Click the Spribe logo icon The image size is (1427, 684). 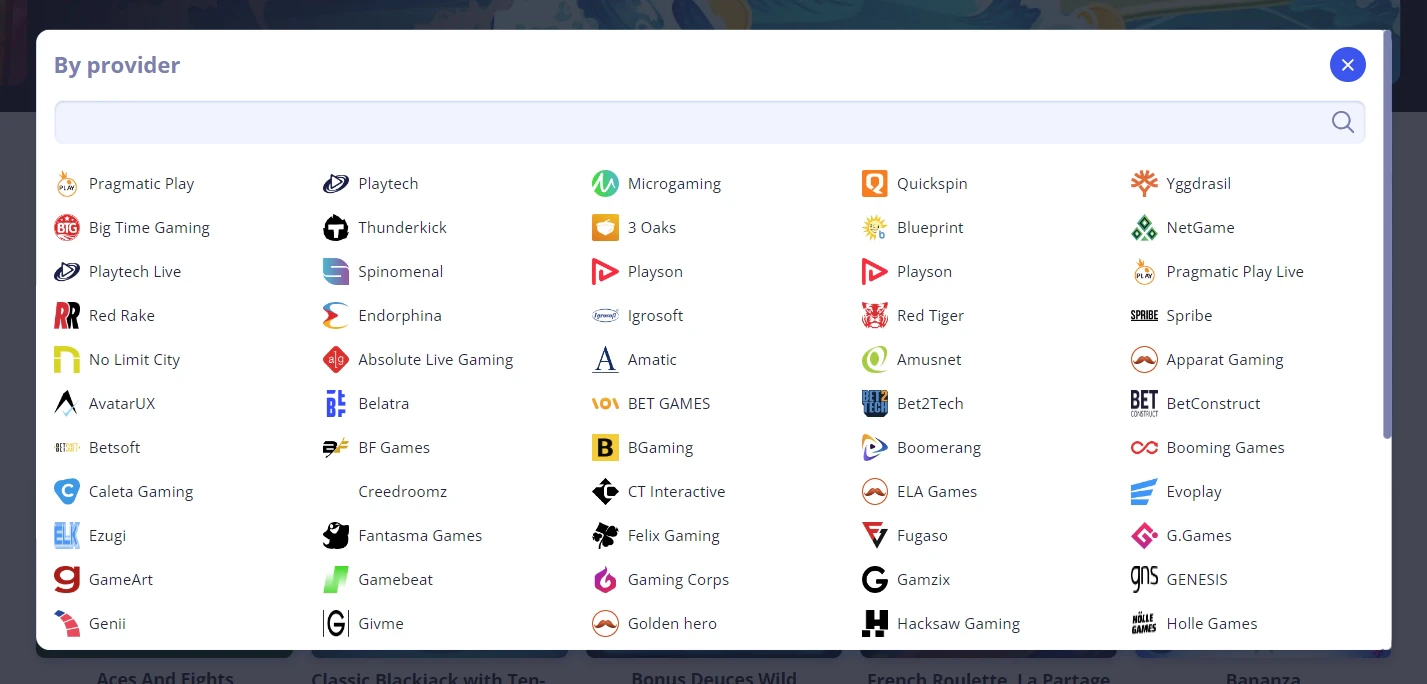[x=1144, y=316]
